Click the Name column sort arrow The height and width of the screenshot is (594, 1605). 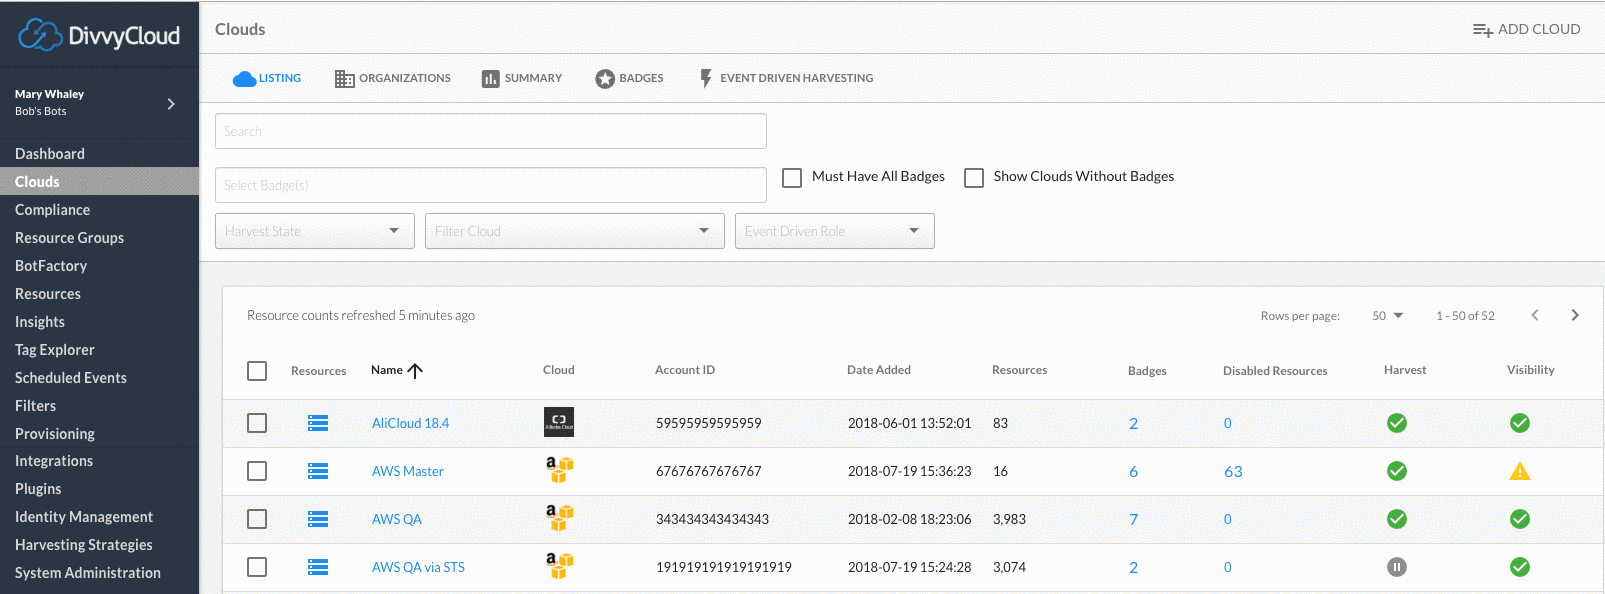(x=415, y=370)
